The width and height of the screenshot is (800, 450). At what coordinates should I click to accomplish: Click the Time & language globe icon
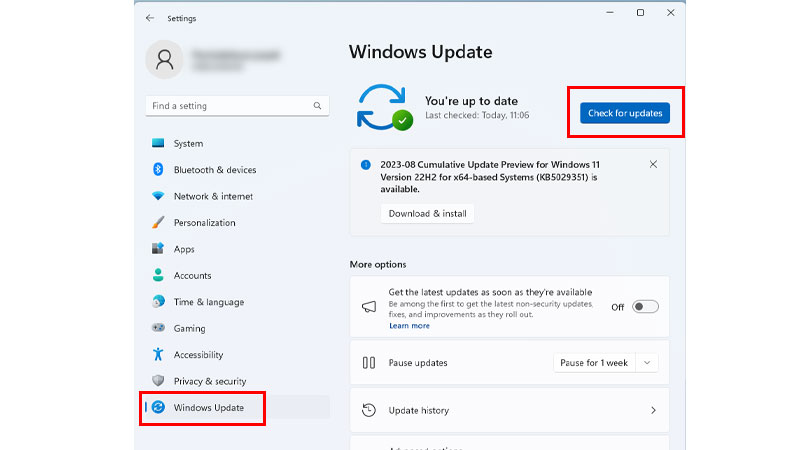tap(158, 302)
